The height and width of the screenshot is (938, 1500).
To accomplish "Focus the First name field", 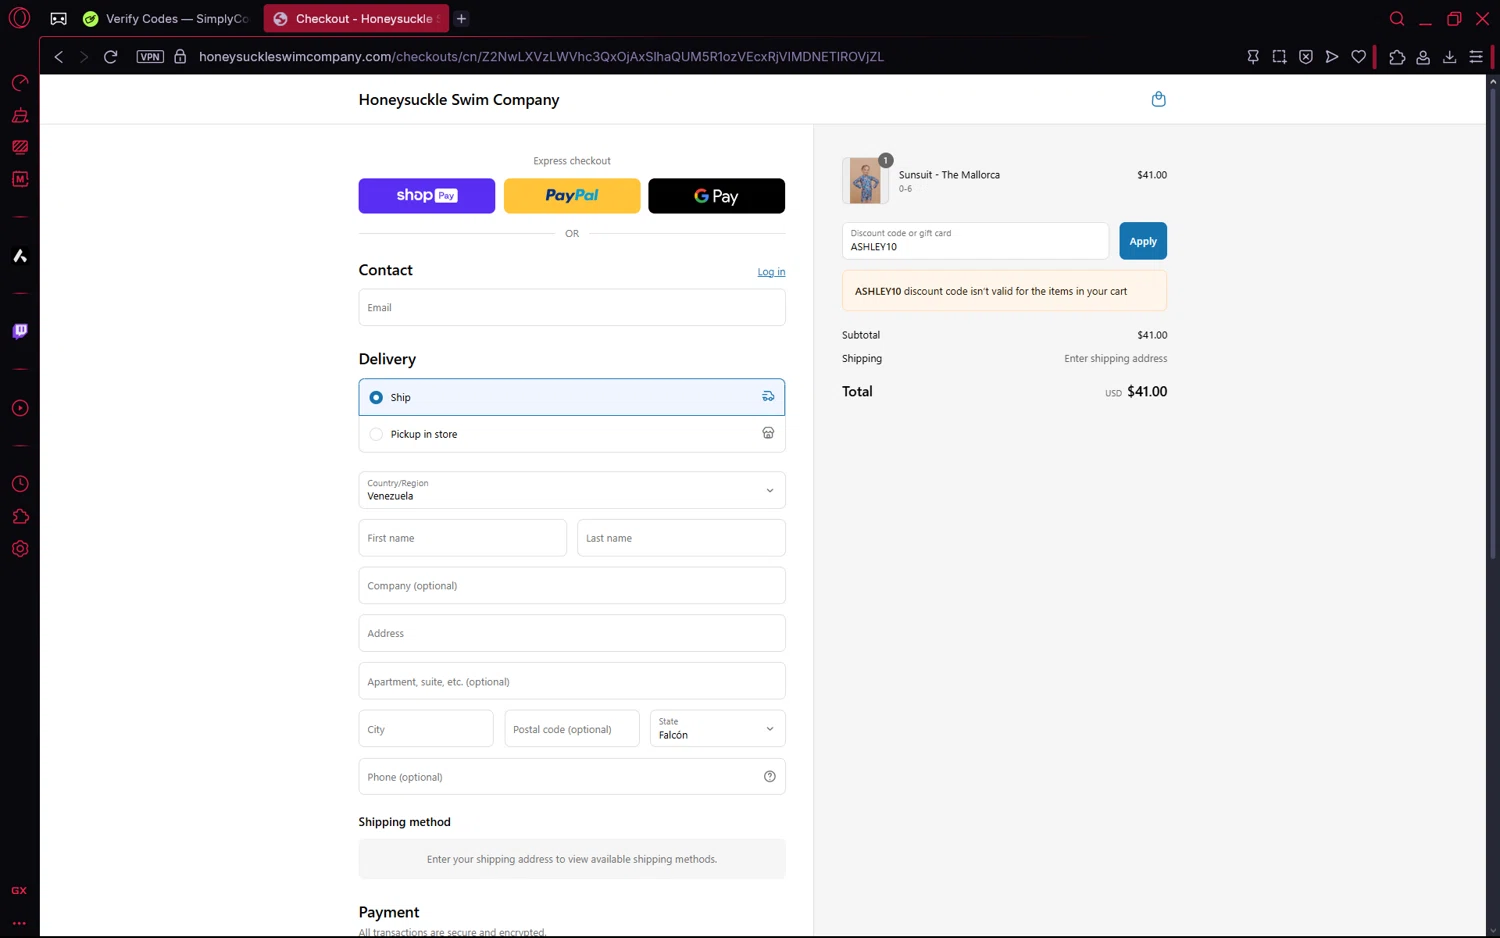I will click(463, 538).
